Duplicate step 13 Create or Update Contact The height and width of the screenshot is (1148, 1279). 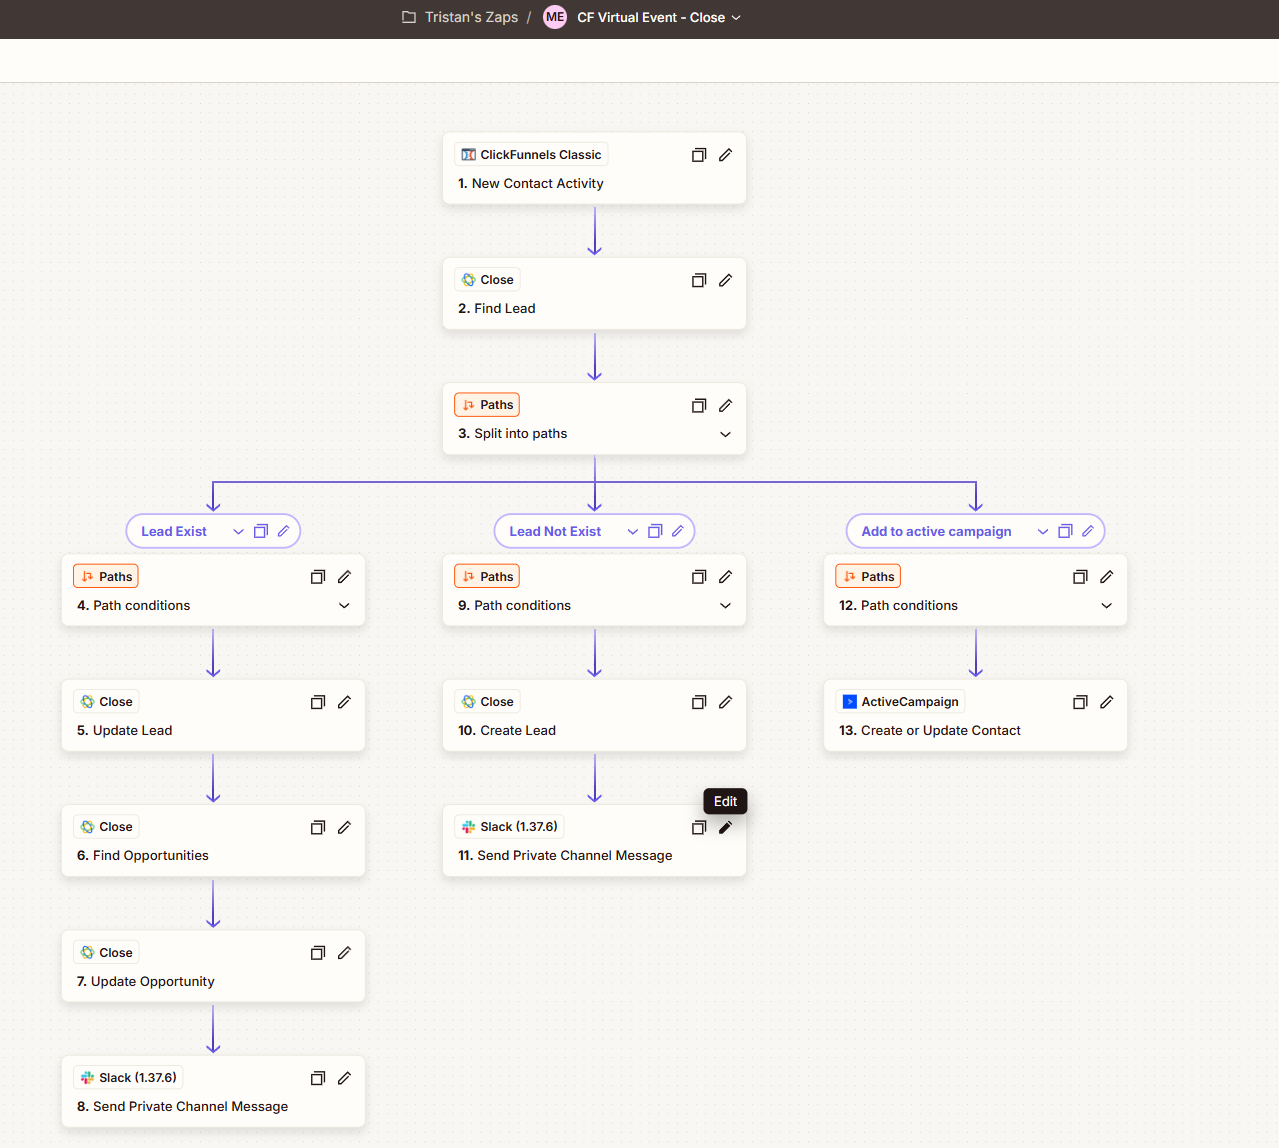pos(1080,702)
